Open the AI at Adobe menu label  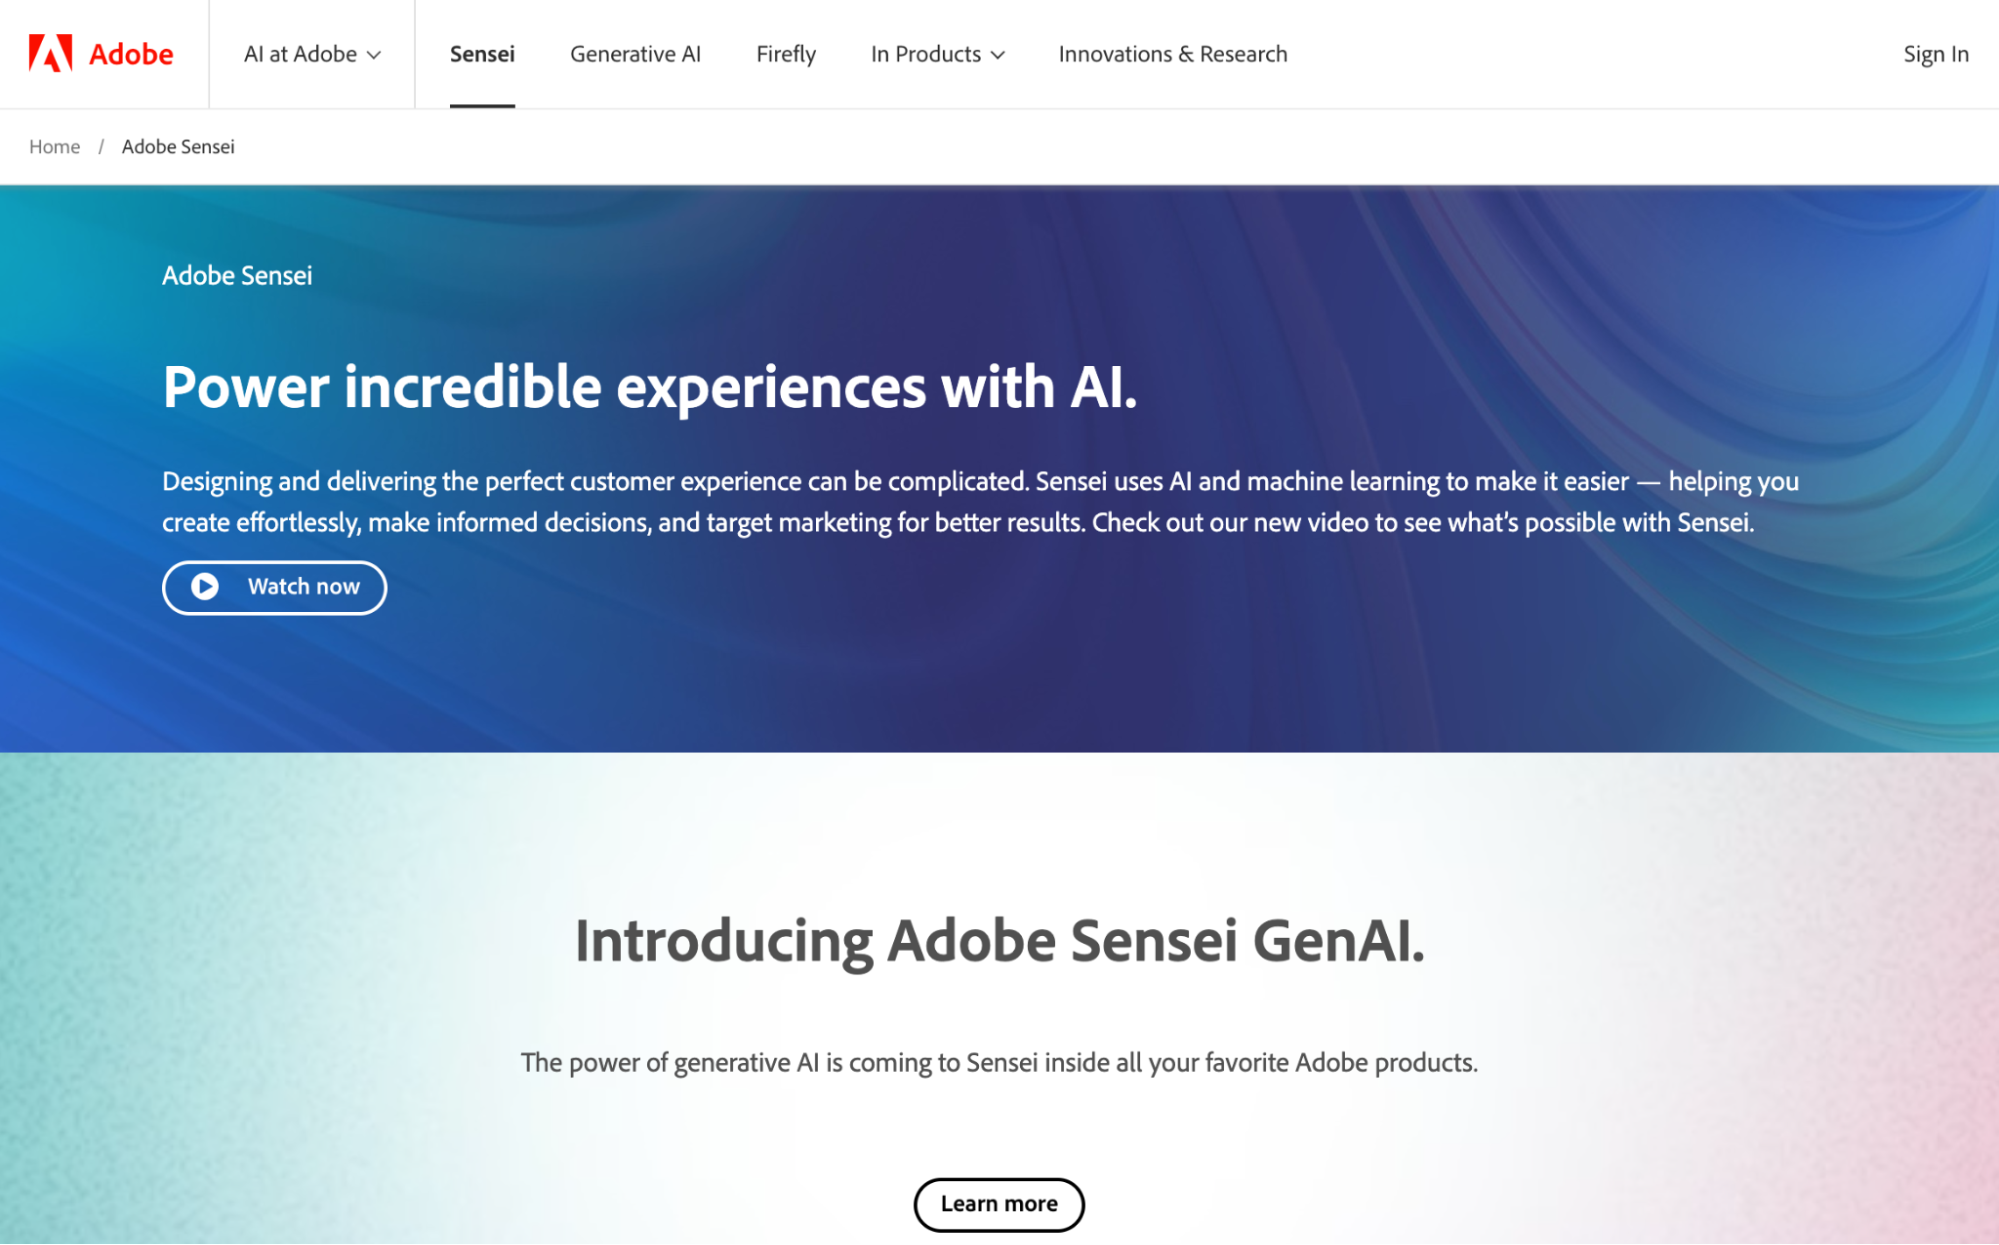300,54
